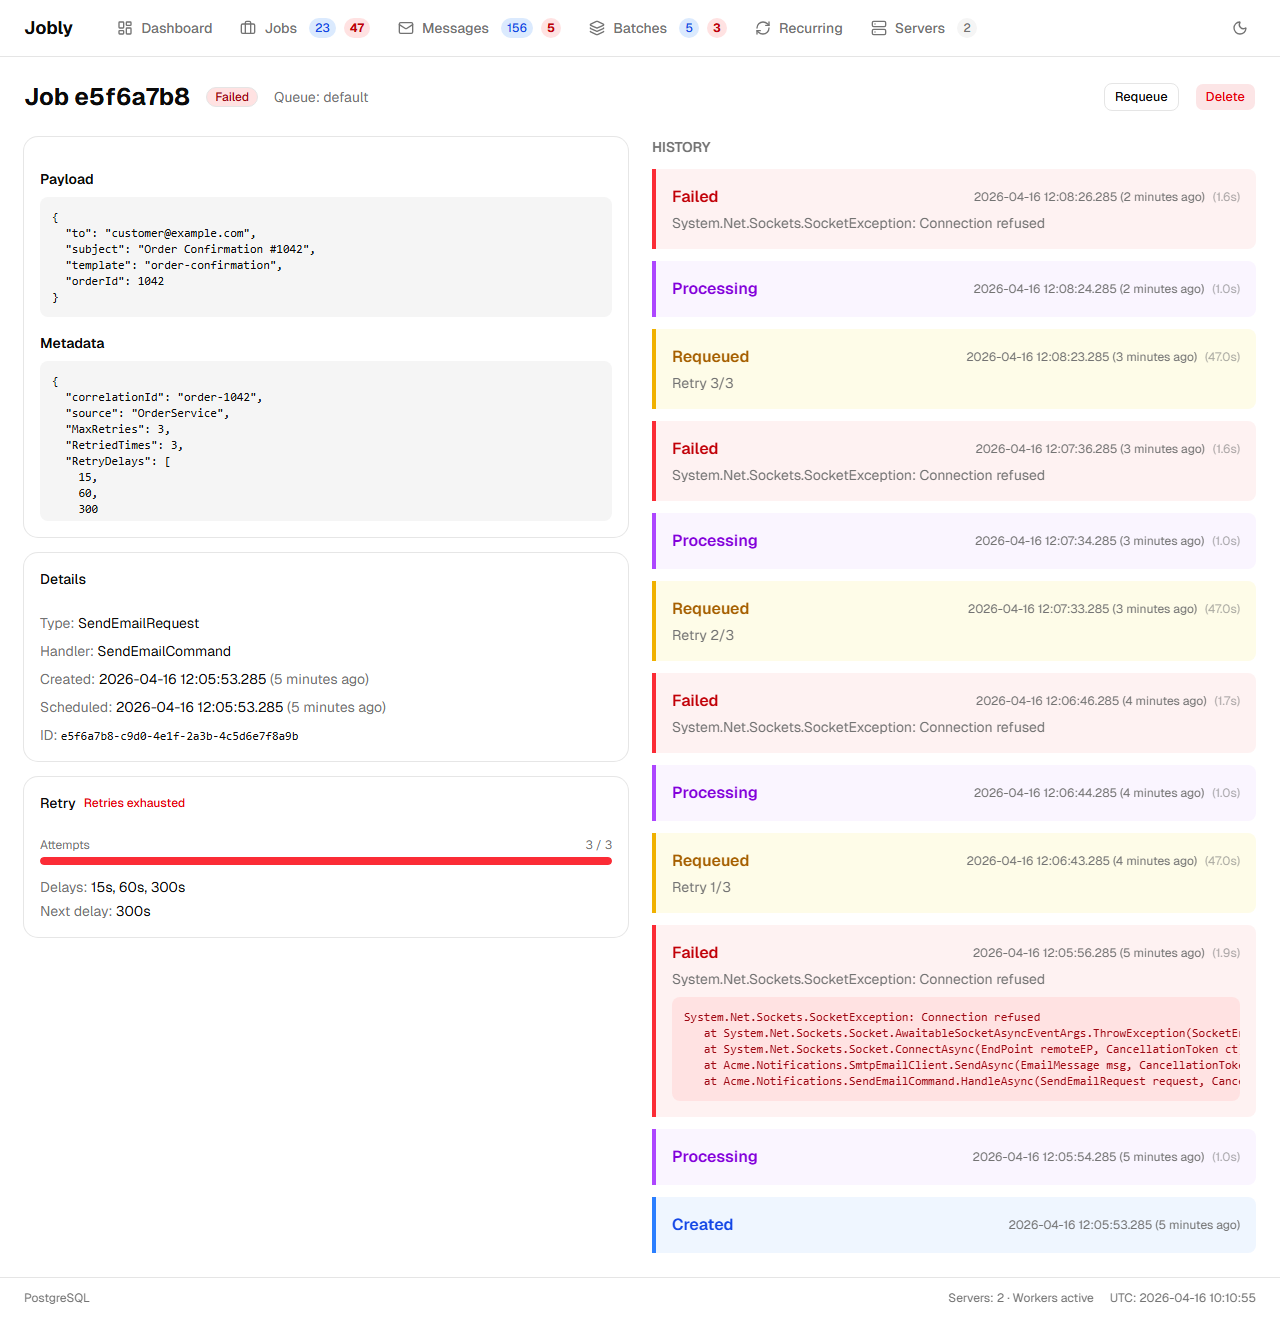Viewport: 1280px width, 1318px height.
Task: Click the Messages envelope icon
Action: pyautogui.click(x=406, y=28)
